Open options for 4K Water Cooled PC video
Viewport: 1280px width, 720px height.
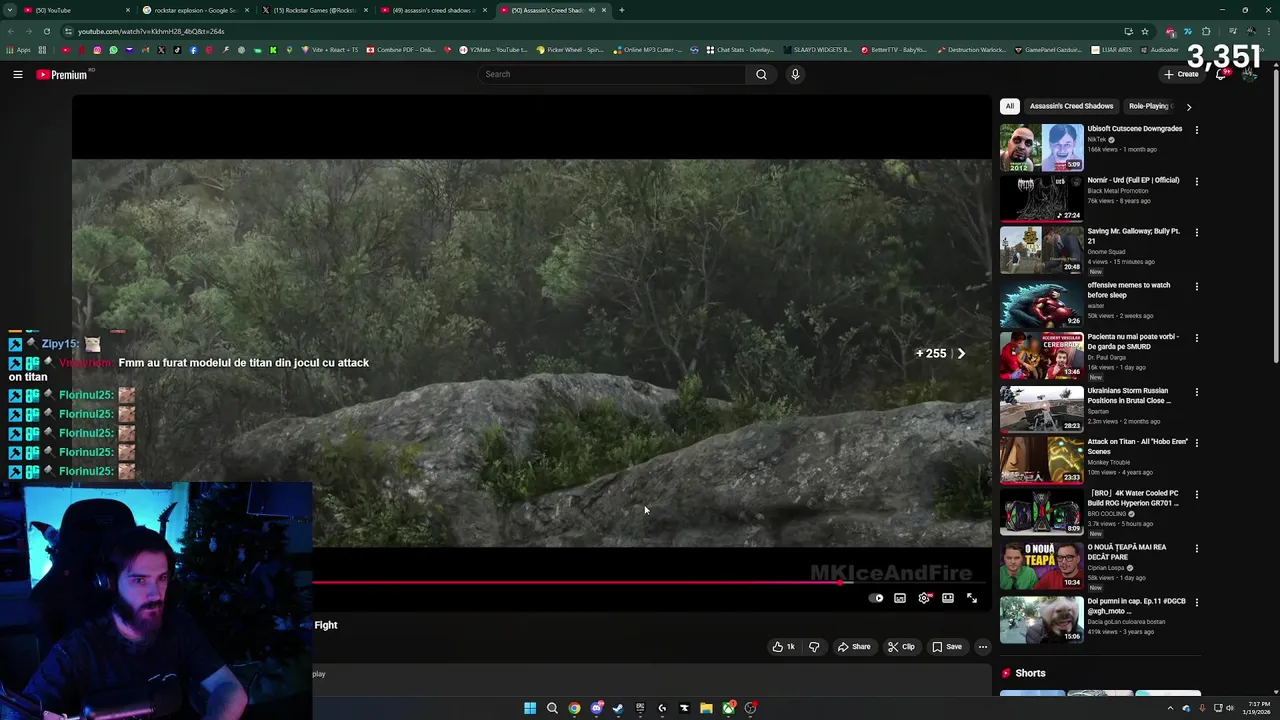tap(1196, 495)
